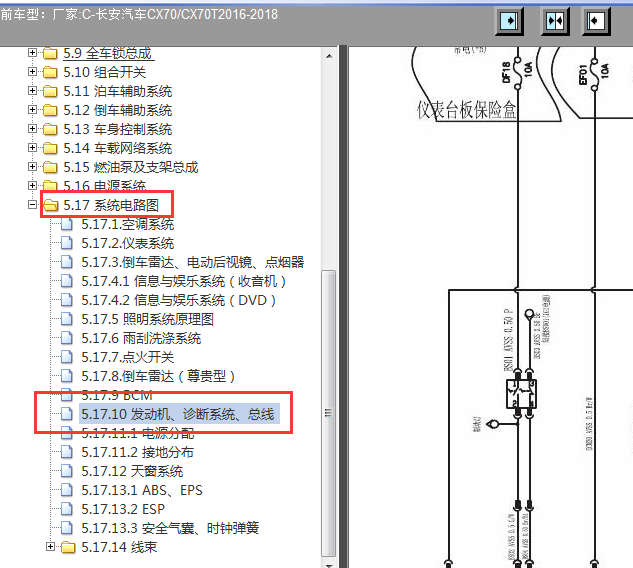Click the page icon of 5.17.7.点火开关
633x568 pixels.
67,357
